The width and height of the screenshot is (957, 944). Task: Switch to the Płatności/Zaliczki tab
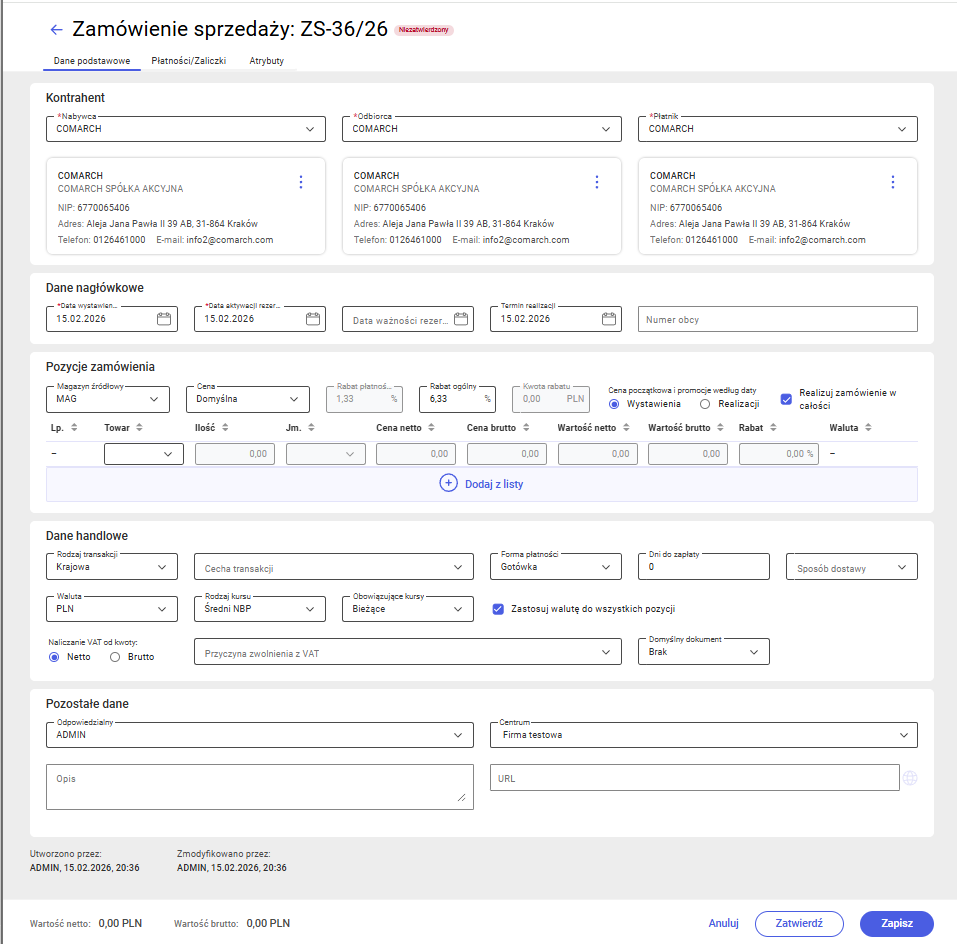[x=189, y=61]
